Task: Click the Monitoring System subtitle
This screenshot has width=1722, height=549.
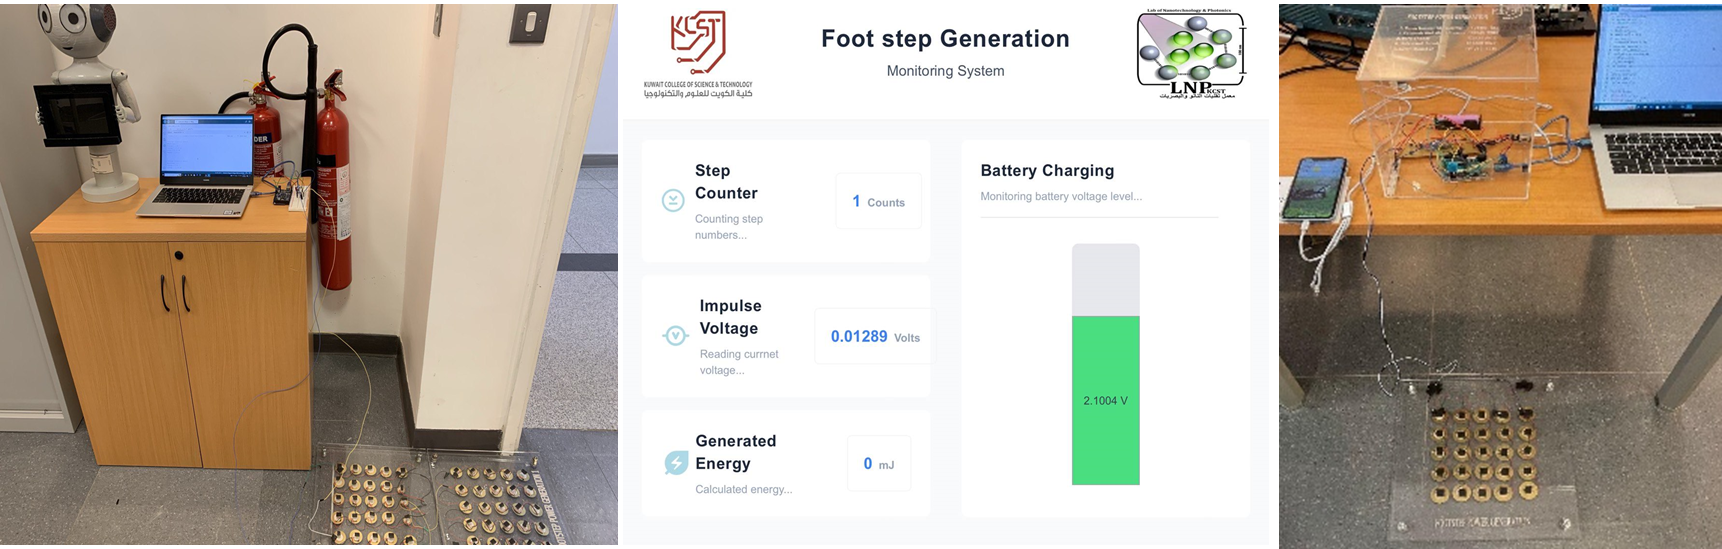Action: [x=945, y=71]
